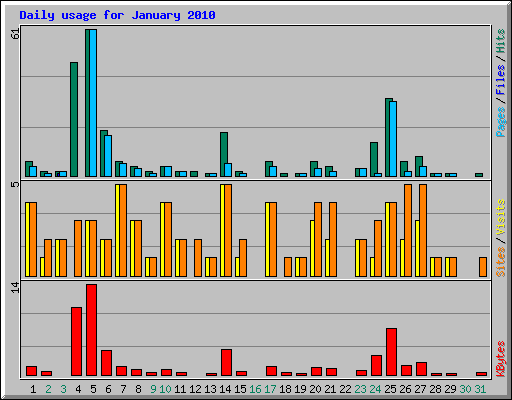
Task: Click day label 15 on the x-axis
Action: coord(240,389)
